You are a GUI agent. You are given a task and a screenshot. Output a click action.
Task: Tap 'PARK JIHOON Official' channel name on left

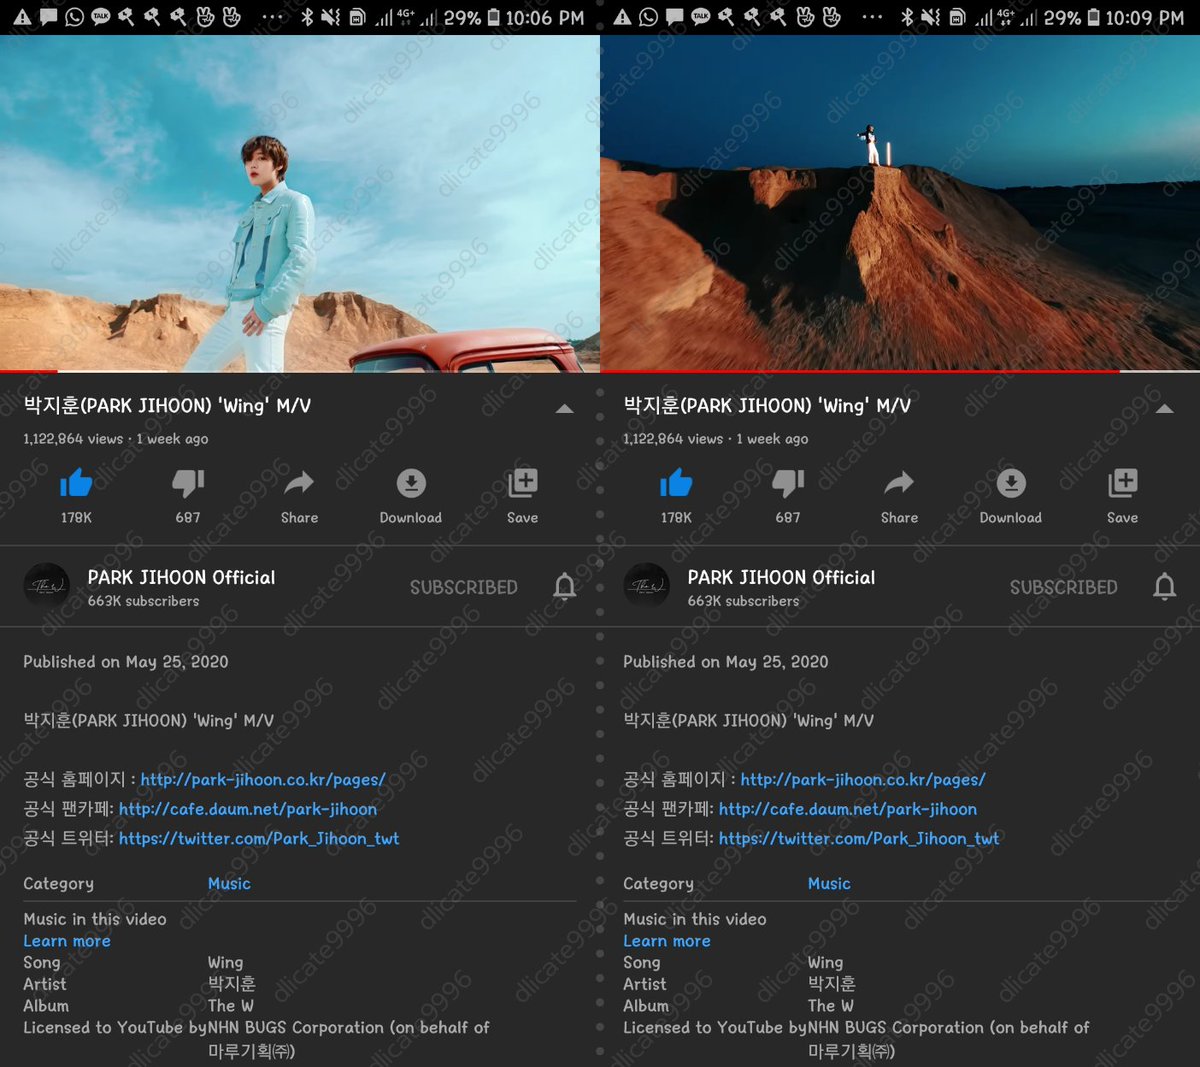tap(181, 577)
